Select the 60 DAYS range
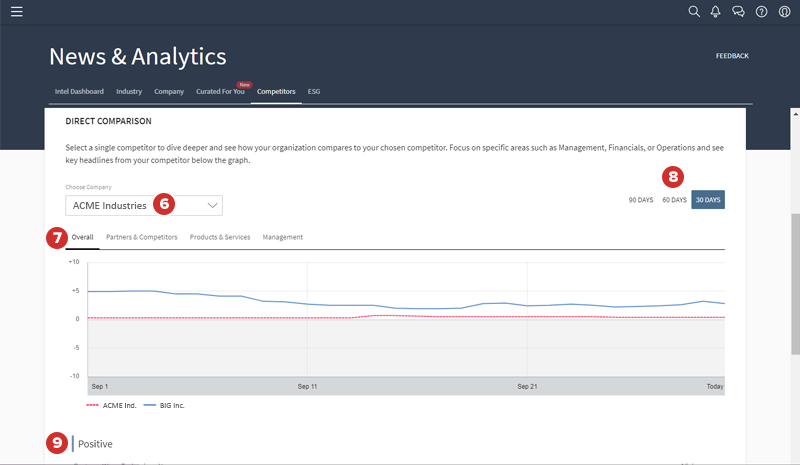Image resolution: width=800 pixels, height=465 pixels. pyautogui.click(x=674, y=200)
